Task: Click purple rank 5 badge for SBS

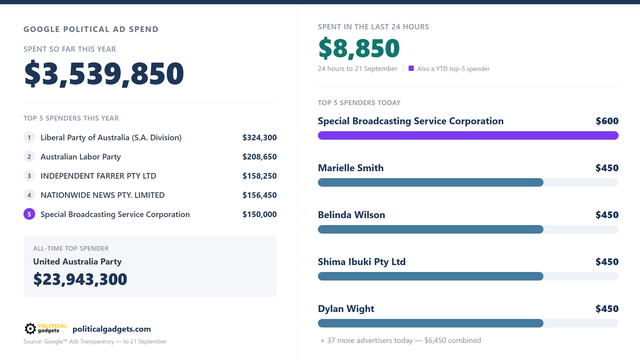Action: click(x=29, y=214)
